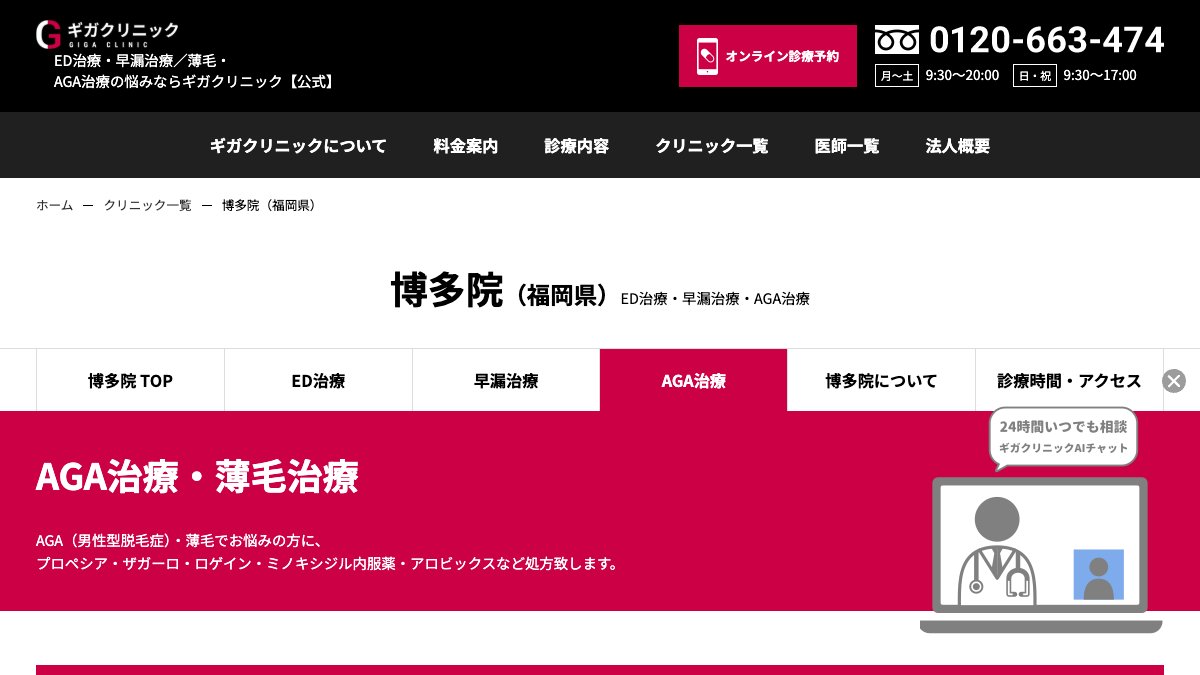Open クリニック一覧 menu item
The width and height of the screenshot is (1200, 675).
(x=712, y=145)
